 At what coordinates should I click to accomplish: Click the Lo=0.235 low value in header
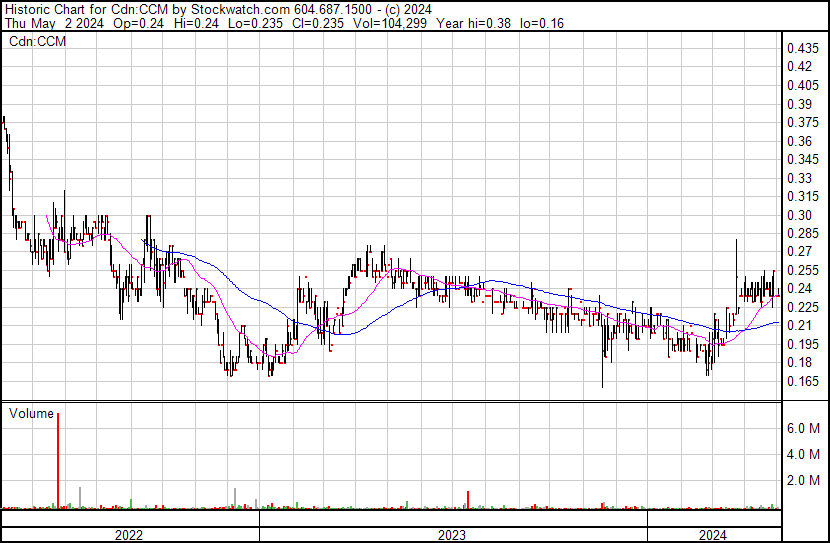pyautogui.click(x=256, y=23)
